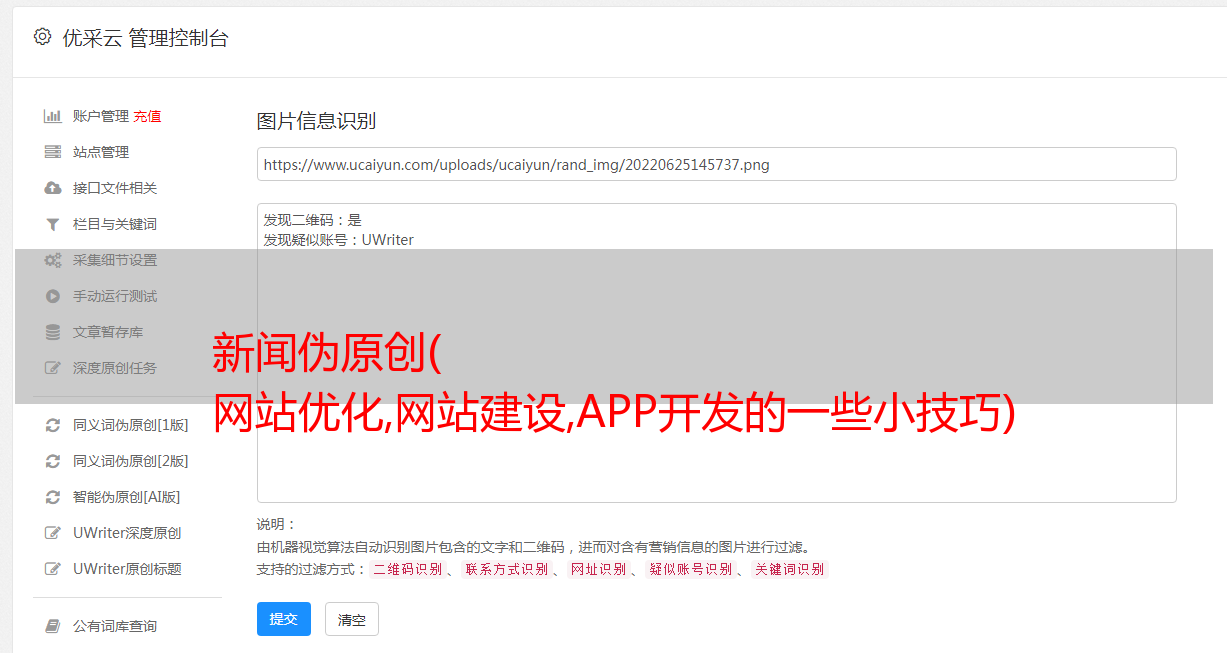Click the refresh icon for 同义词伪原创[1版]

click(53, 425)
